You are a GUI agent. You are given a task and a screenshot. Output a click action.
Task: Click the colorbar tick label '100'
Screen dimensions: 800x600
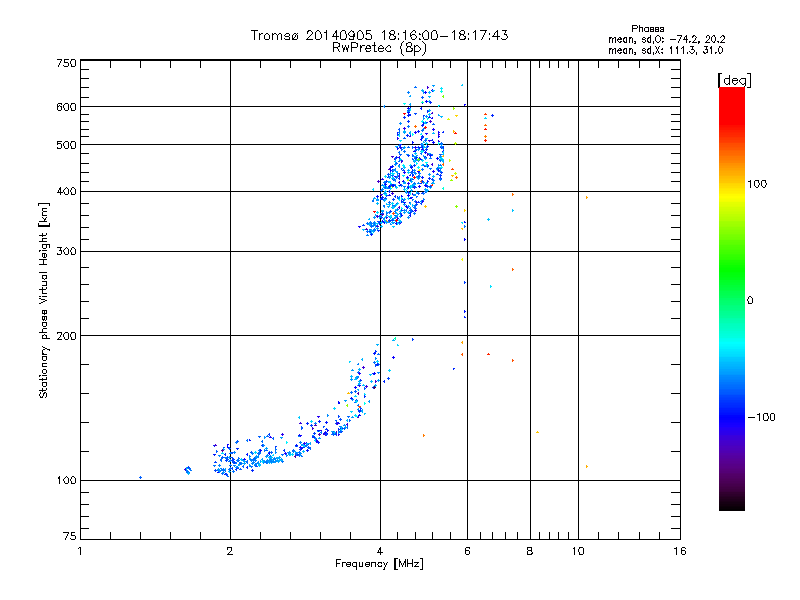tap(757, 184)
